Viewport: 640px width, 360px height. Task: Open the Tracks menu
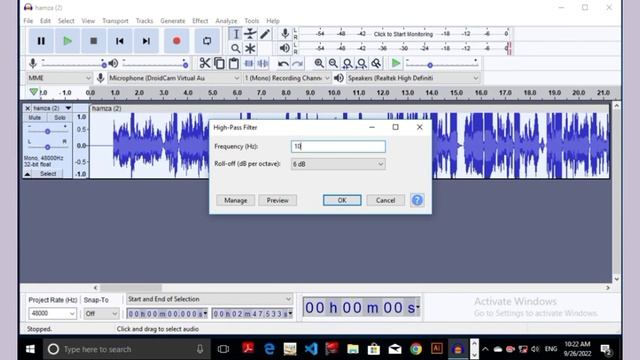coord(144,21)
